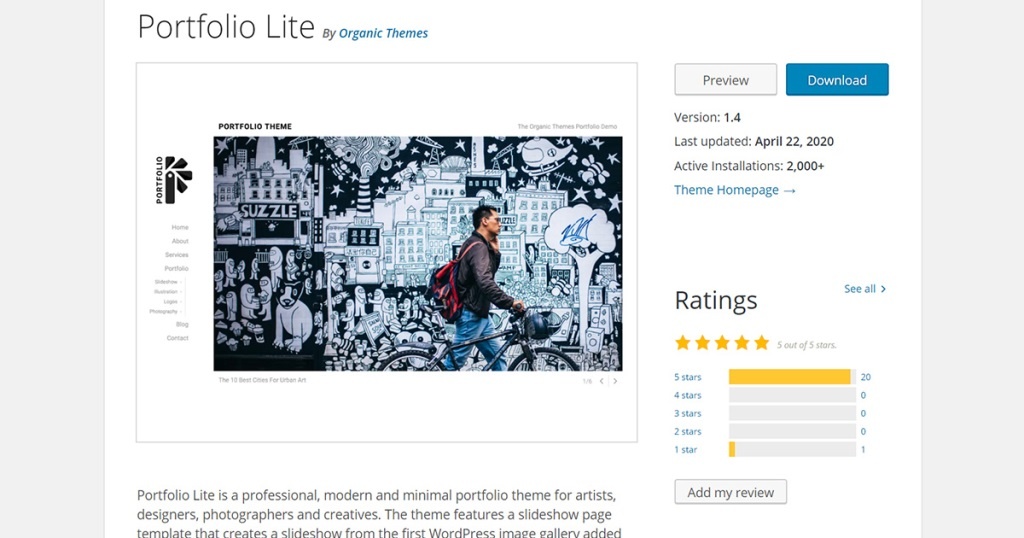This screenshot has height=538, width=1024.
Task: Click the 5 stars yellow rating bar
Action: [789, 377]
